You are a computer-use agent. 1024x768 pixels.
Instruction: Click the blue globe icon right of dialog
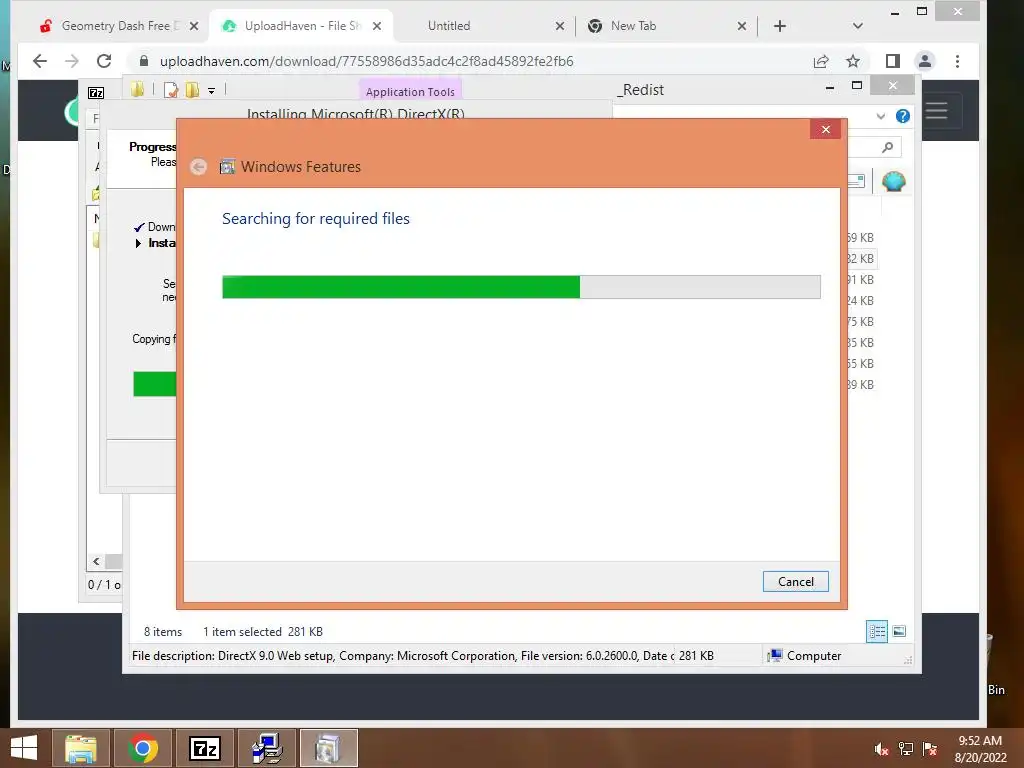pyautogui.click(x=893, y=181)
